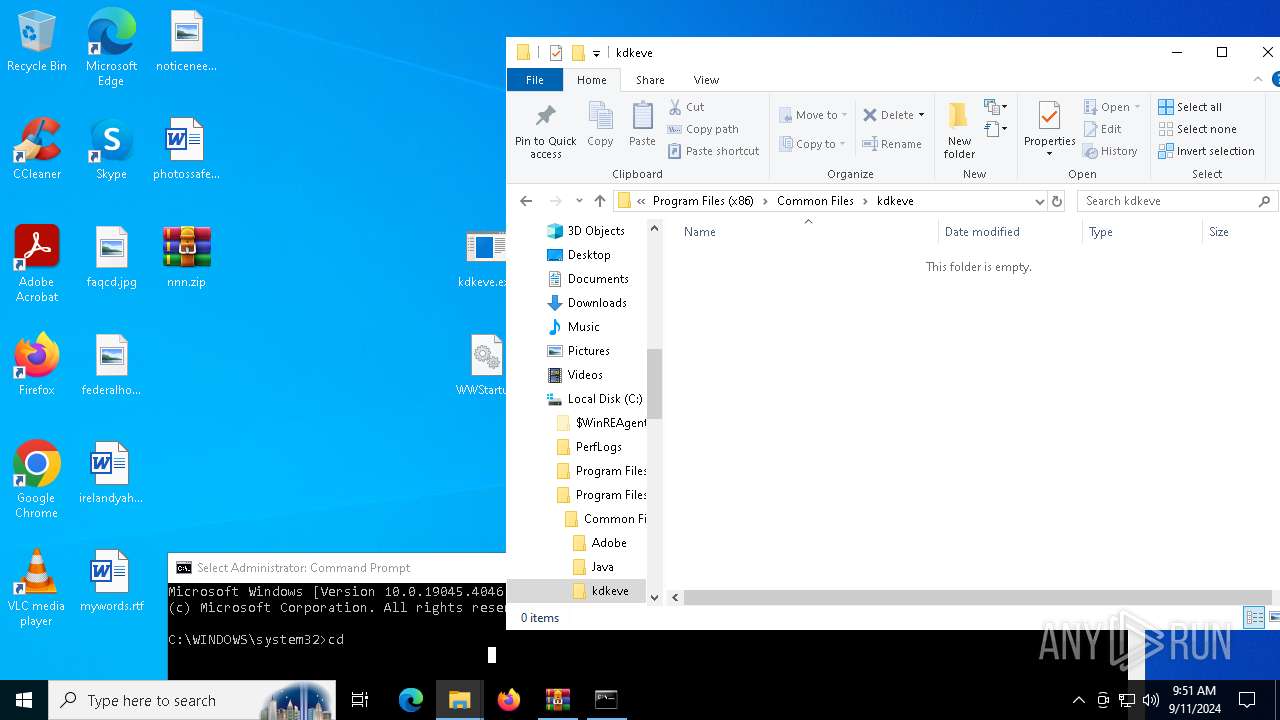Select Recycle Bin desktop icon
Image resolution: width=1280 pixels, height=720 pixels.
point(37,42)
